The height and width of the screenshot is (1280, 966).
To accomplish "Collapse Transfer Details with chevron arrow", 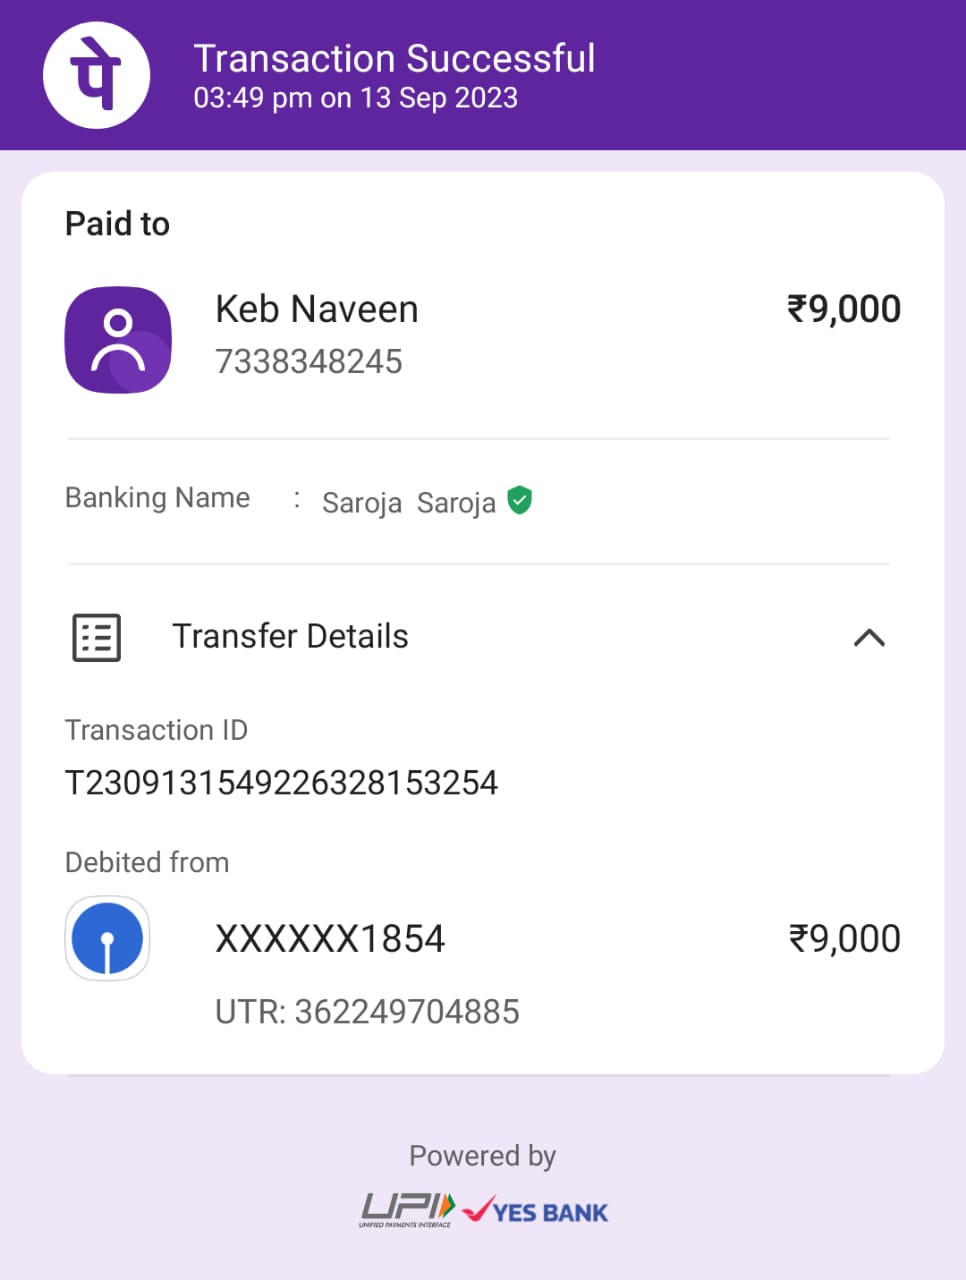I will [869, 637].
